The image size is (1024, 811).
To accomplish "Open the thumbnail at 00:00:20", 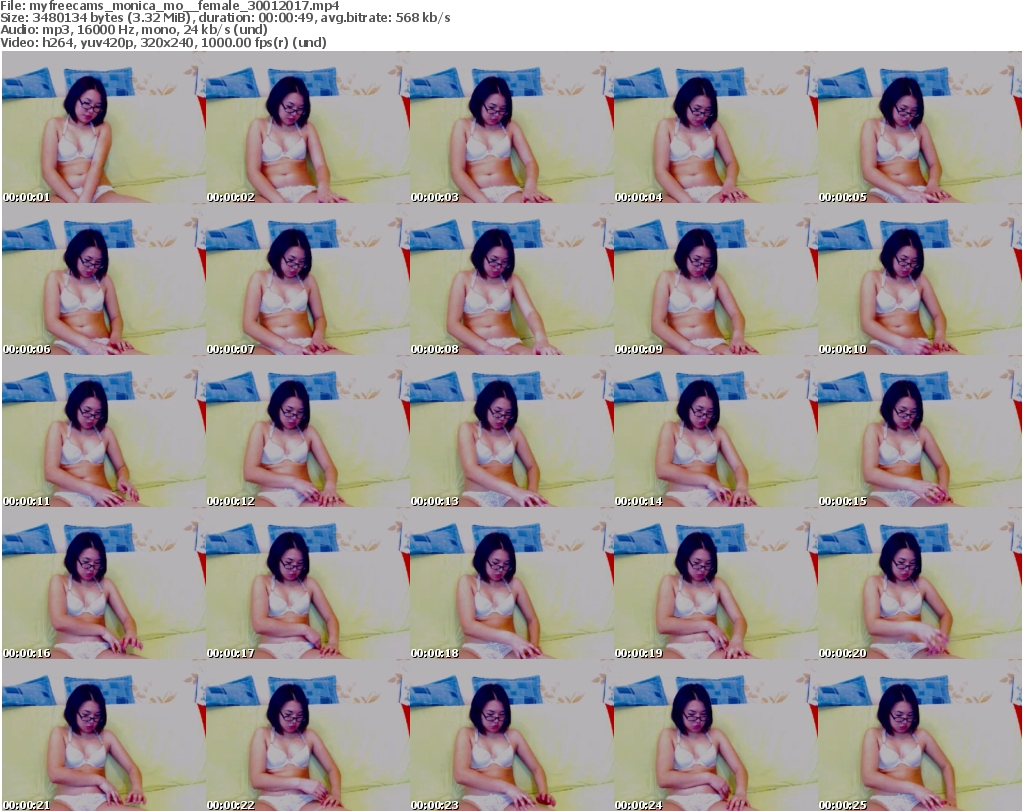I will tap(920, 584).
